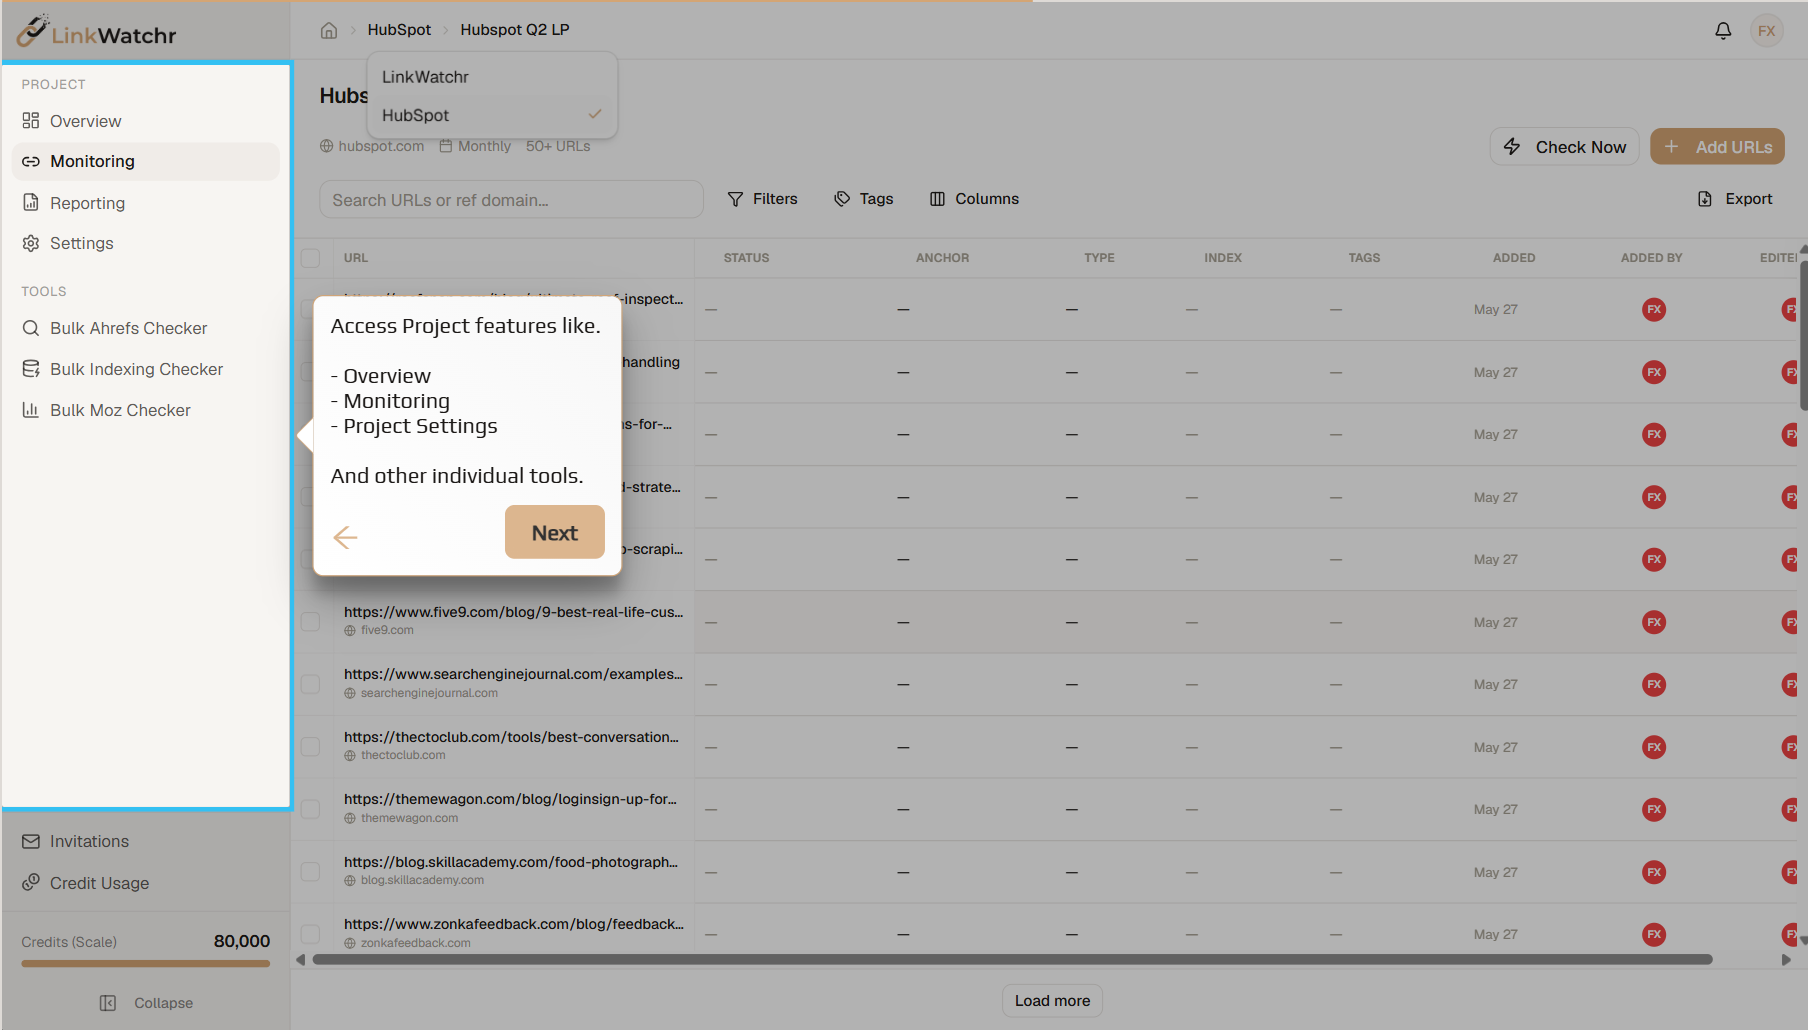This screenshot has width=1808, height=1030.
Task: Open the home breadcrumb icon
Action: click(x=328, y=30)
